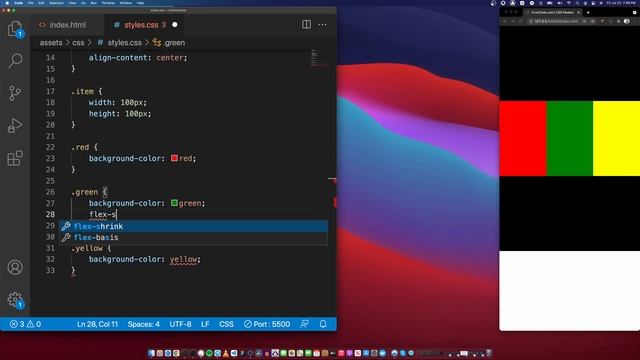Open the Help menu

[140, 3]
